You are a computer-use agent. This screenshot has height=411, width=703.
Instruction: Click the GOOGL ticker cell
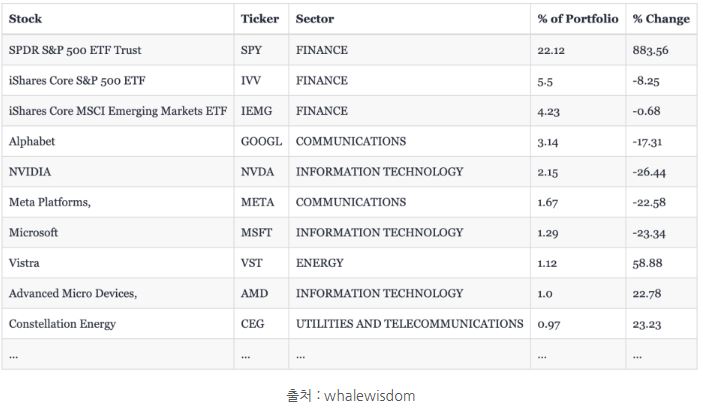point(261,141)
